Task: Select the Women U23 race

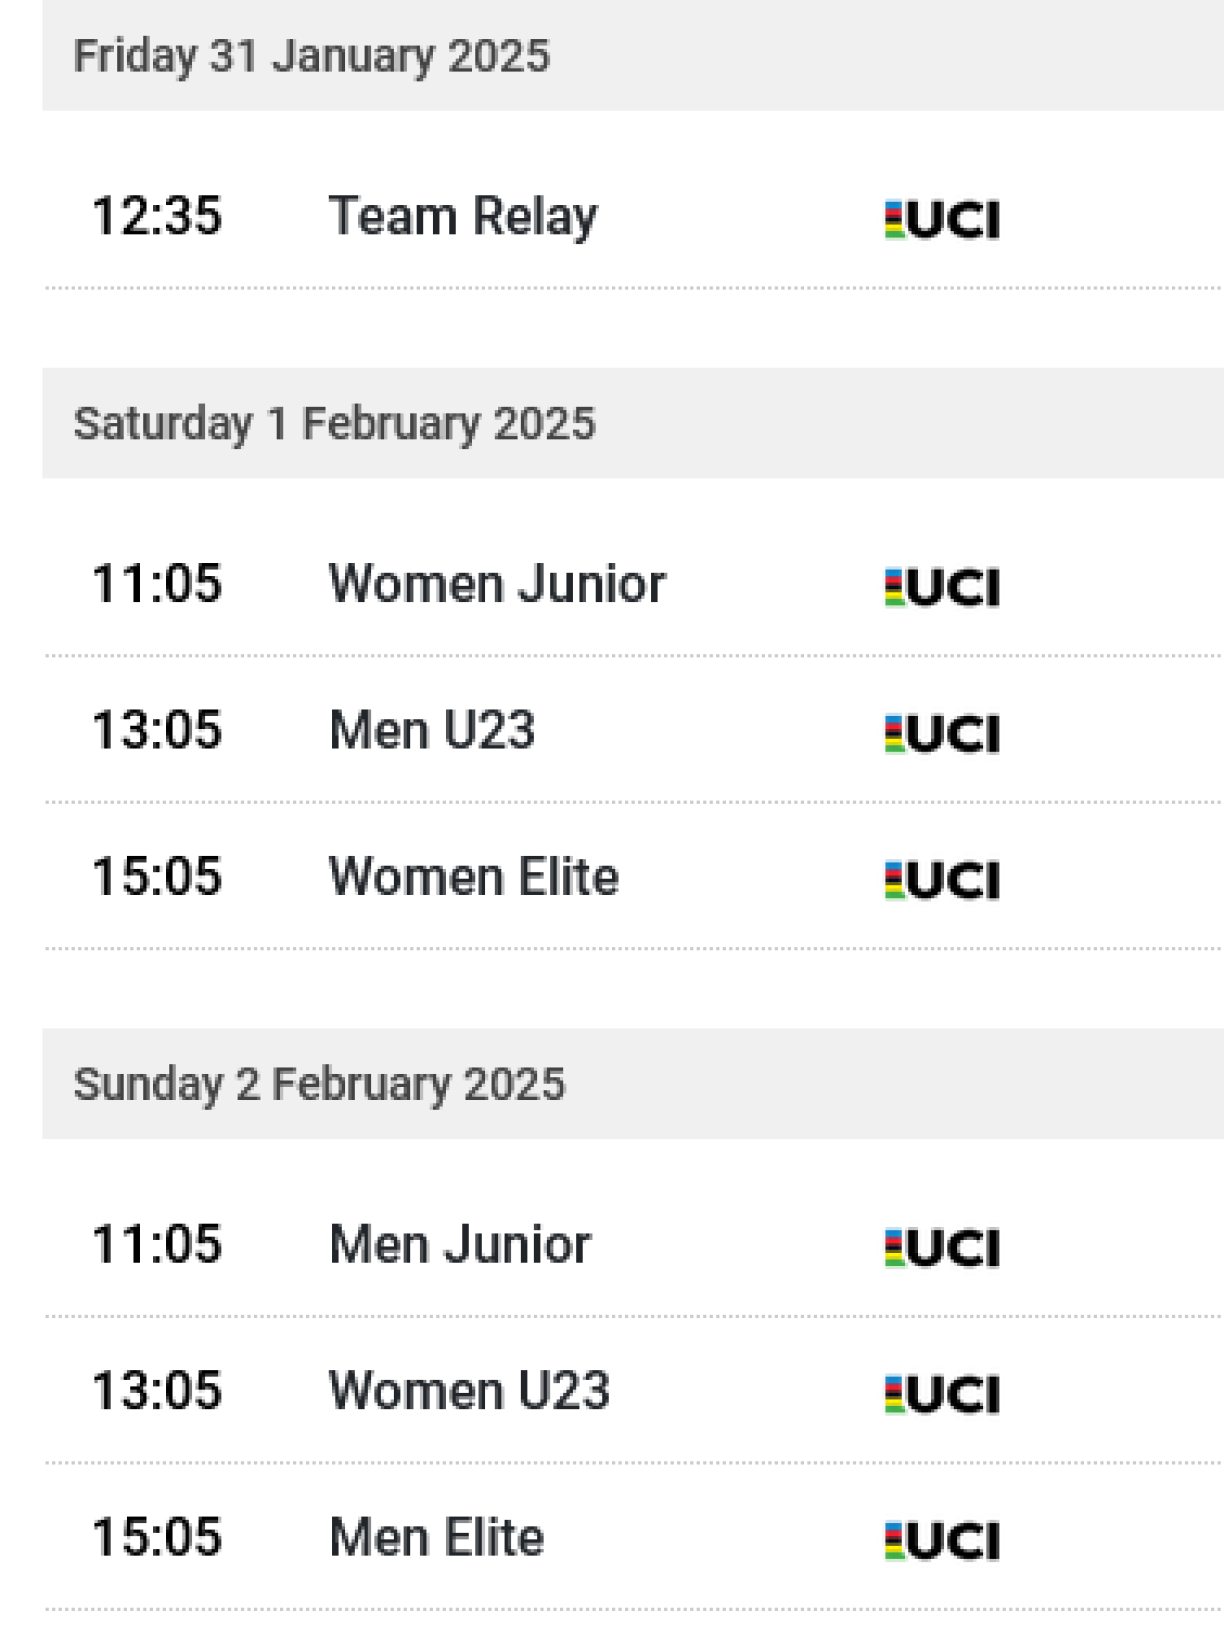Action: pos(469,1391)
